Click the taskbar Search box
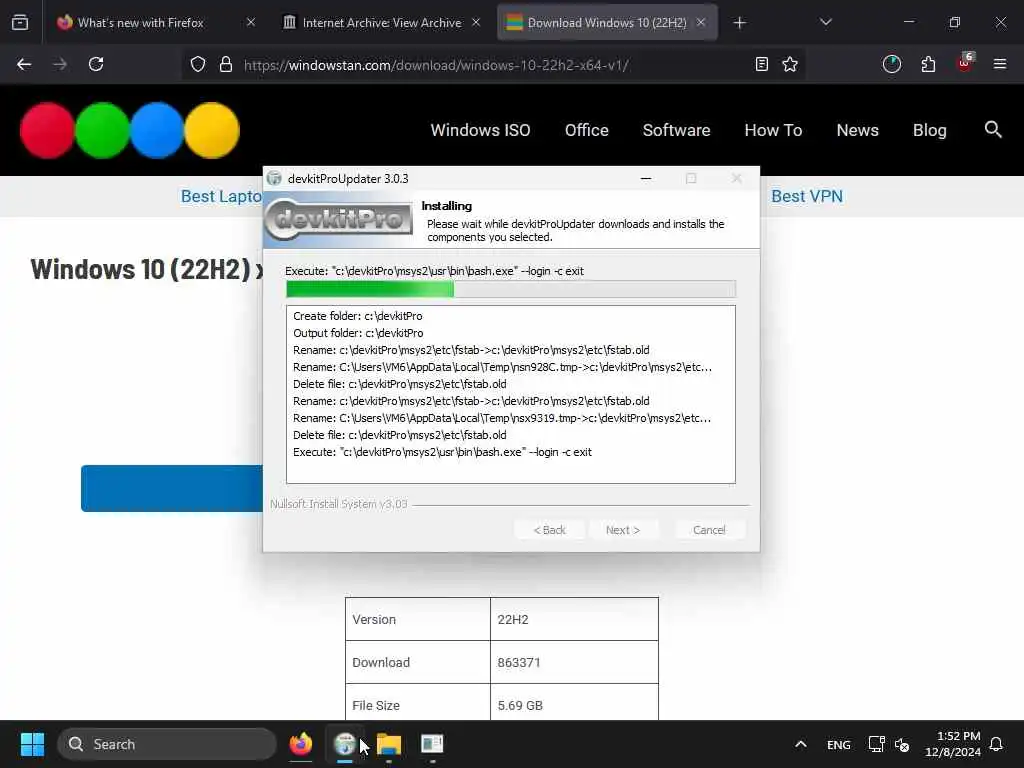Screen dimensions: 1024x768 [x=167, y=744]
